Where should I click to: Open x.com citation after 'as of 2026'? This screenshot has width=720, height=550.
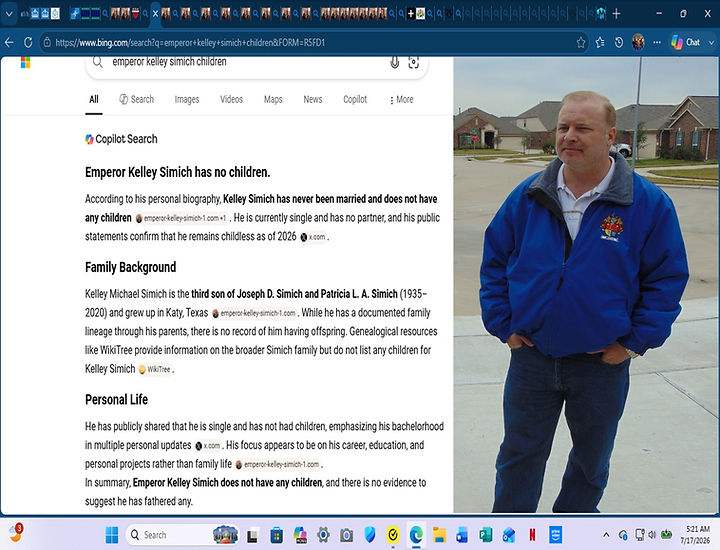(313, 237)
